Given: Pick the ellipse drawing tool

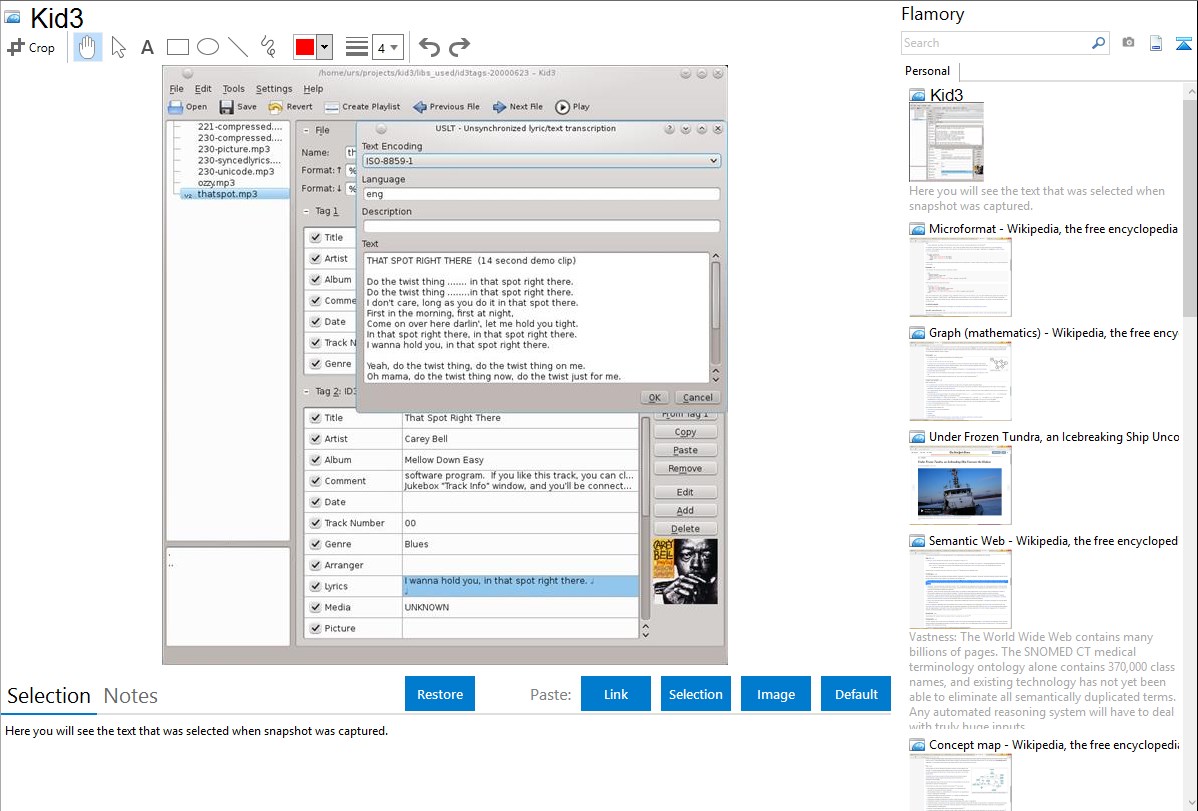Looking at the screenshot, I should [x=207, y=47].
